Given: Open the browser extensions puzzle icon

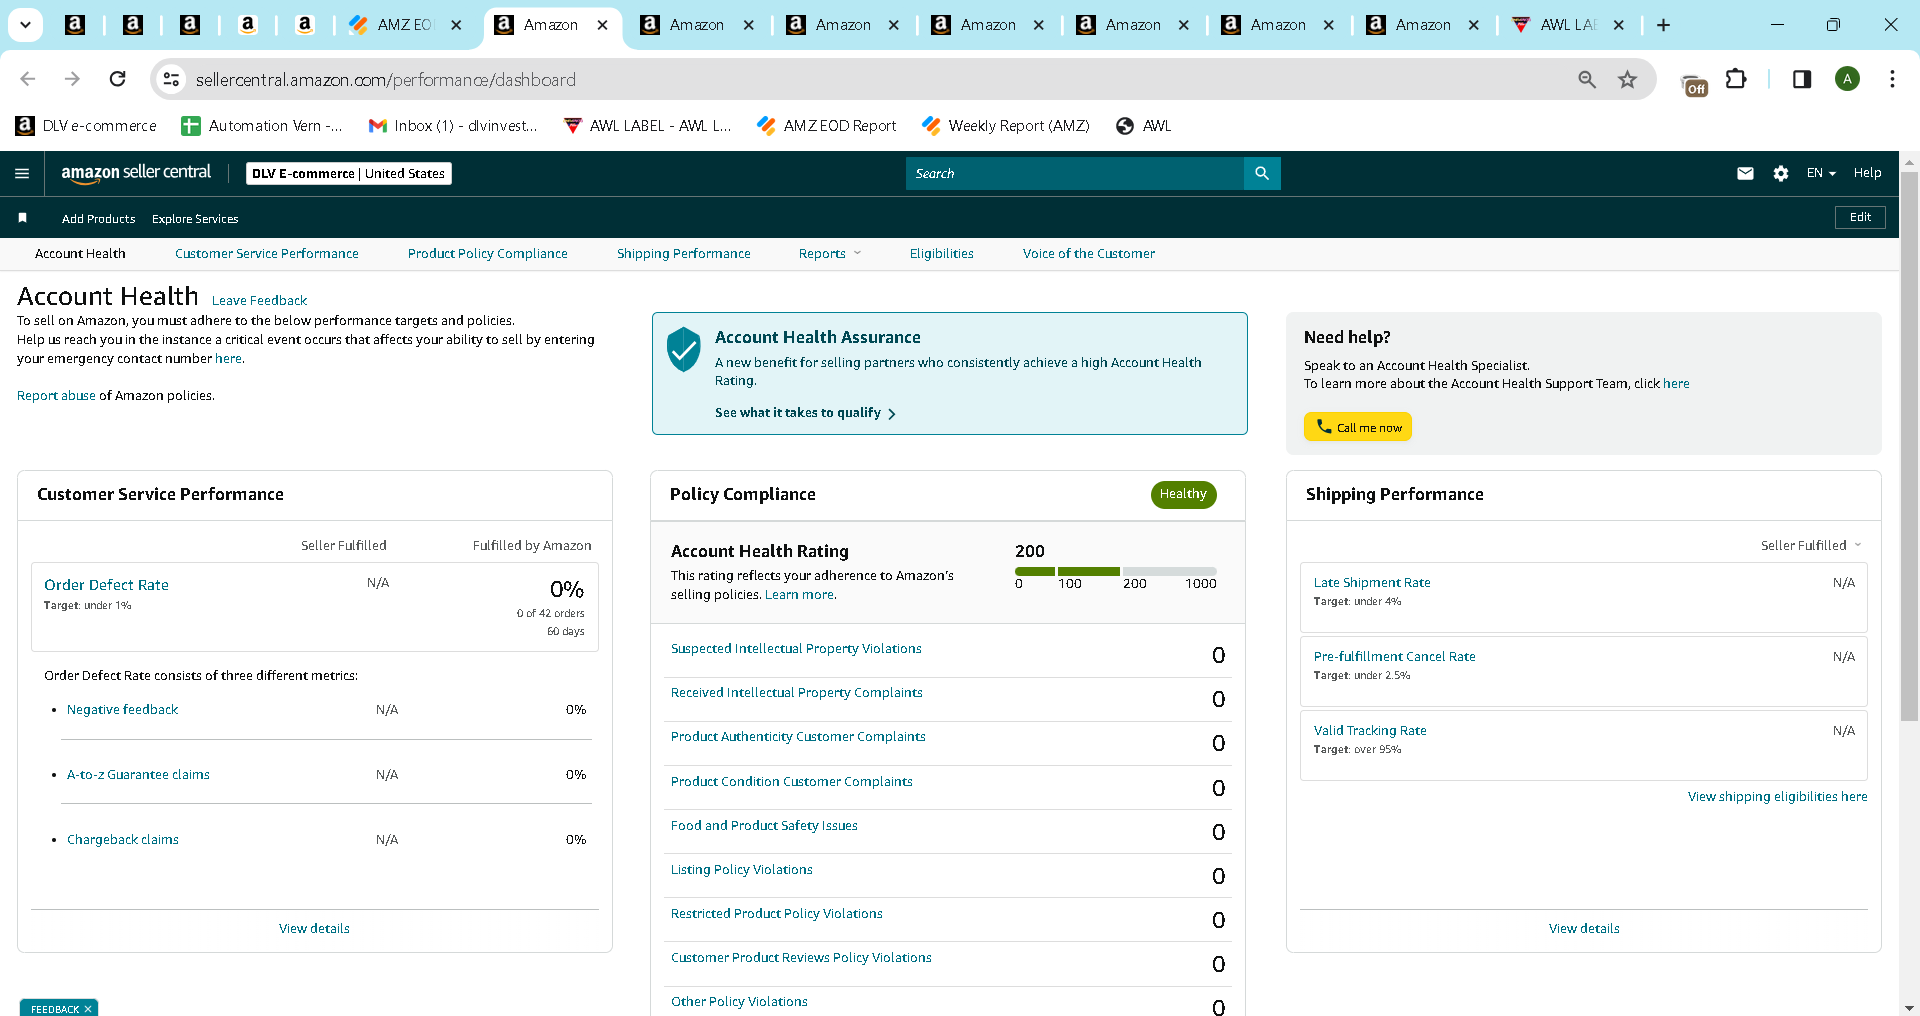Looking at the screenshot, I should [x=1737, y=79].
